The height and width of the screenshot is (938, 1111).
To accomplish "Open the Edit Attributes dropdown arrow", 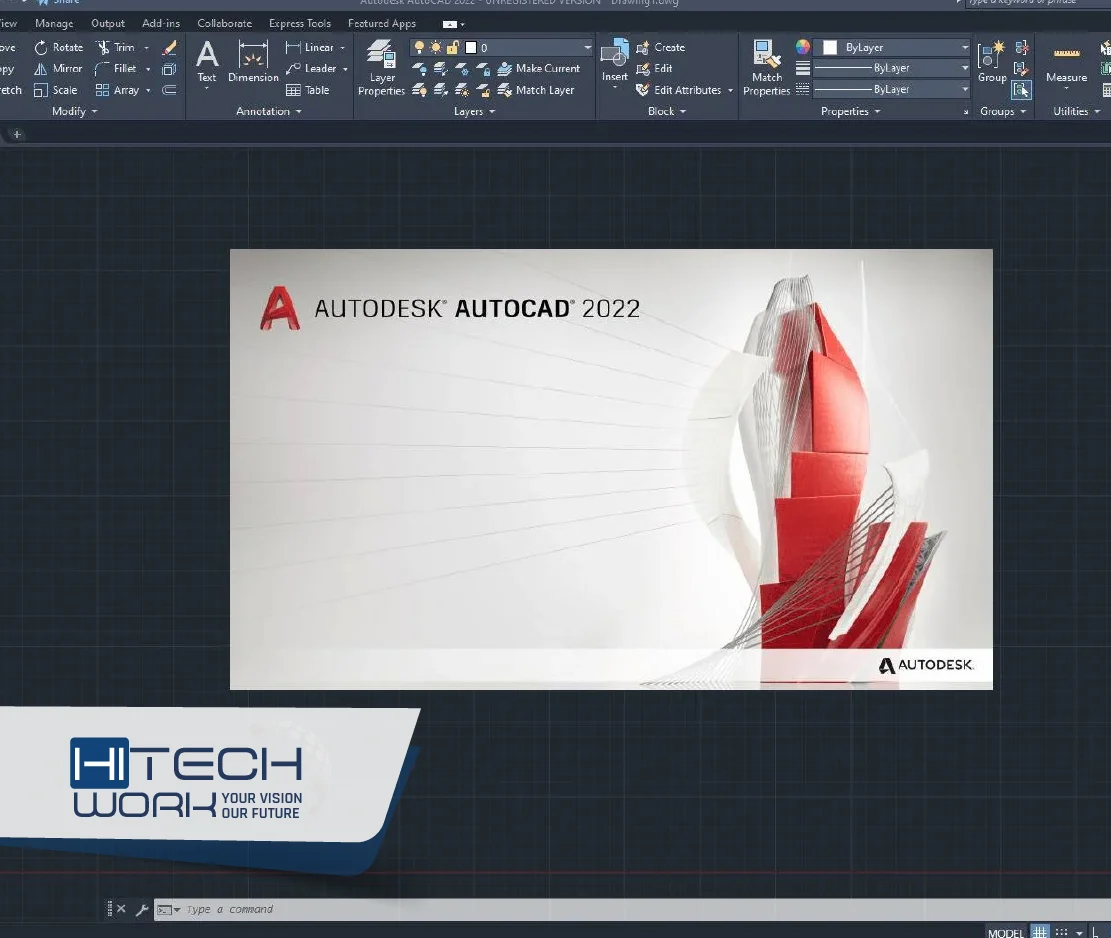I will 731,90.
